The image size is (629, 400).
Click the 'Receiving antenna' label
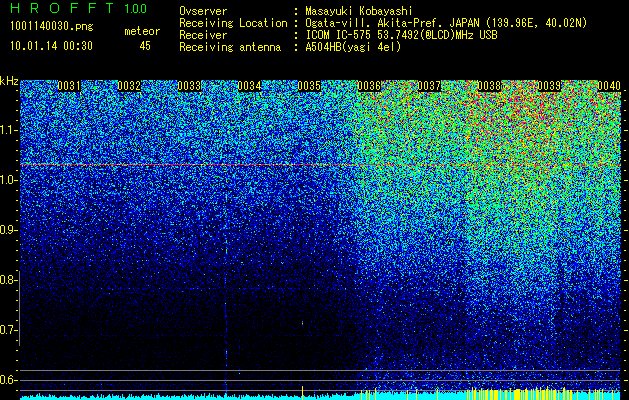point(230,47)
